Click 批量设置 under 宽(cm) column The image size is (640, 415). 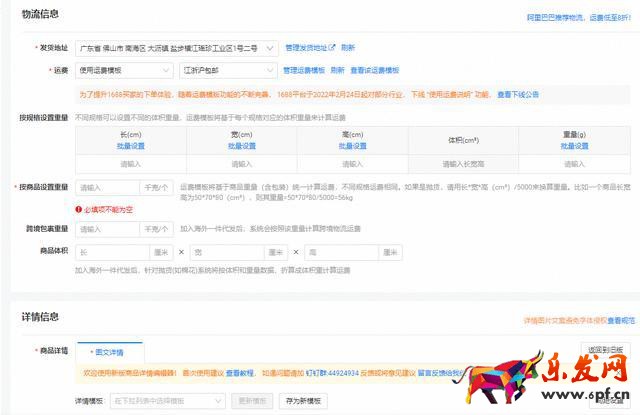point(242,146)
